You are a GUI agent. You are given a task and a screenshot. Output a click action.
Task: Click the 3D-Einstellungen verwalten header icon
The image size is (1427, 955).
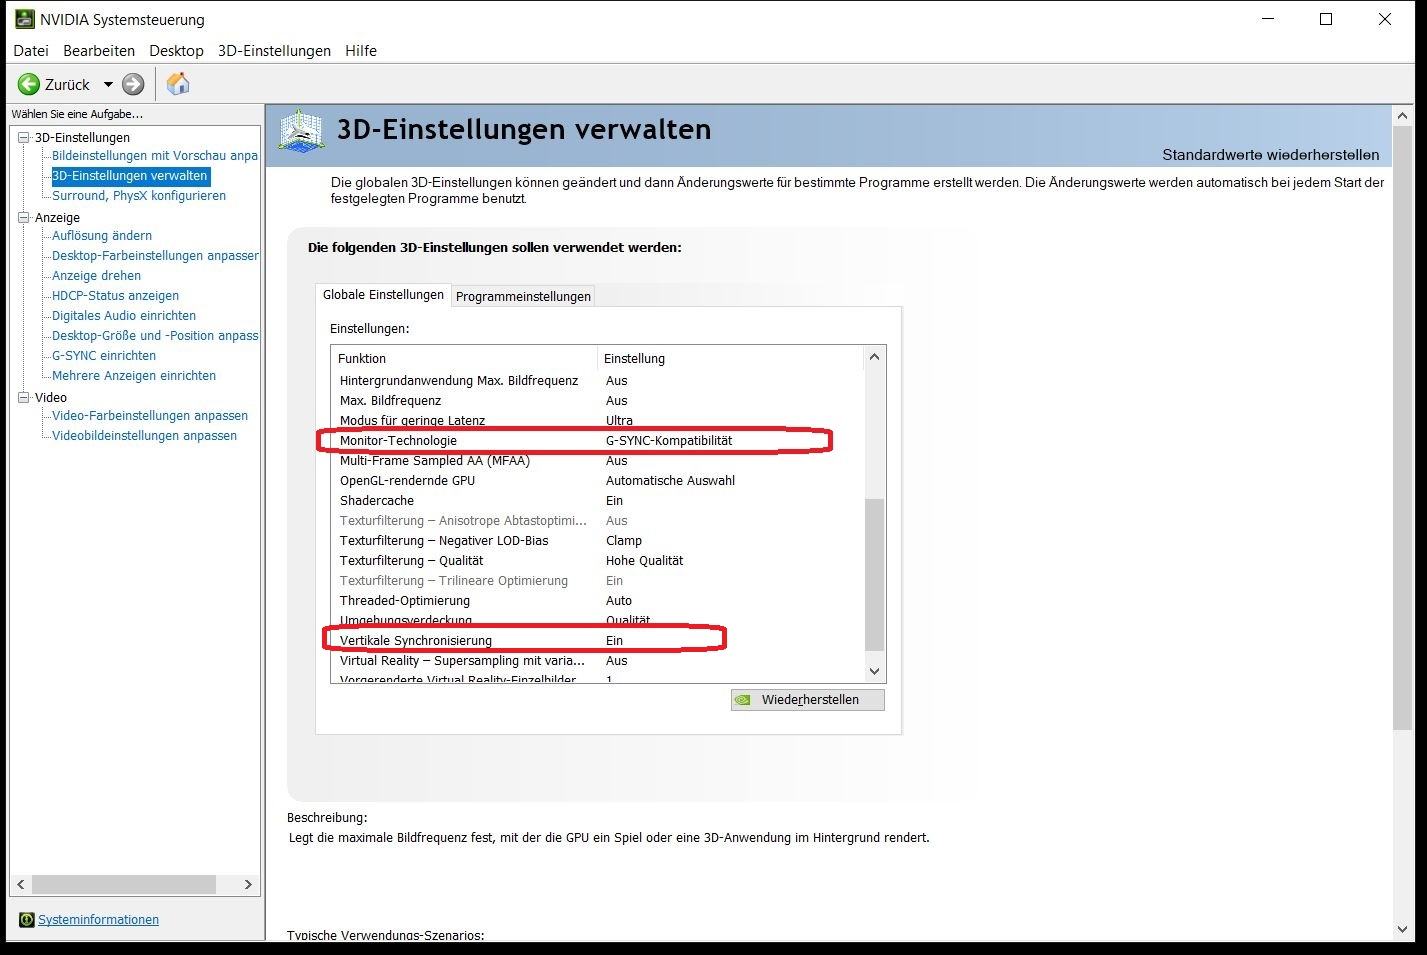(x=301, y=131)
